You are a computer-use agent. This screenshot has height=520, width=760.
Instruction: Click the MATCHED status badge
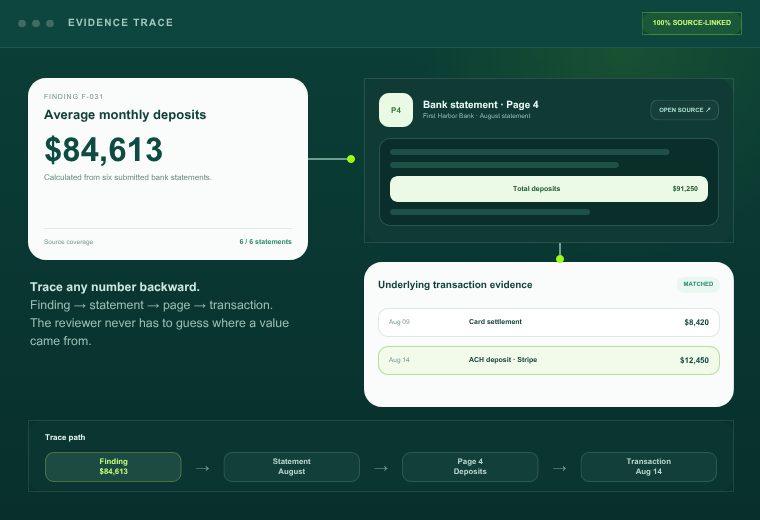(698, 284)
